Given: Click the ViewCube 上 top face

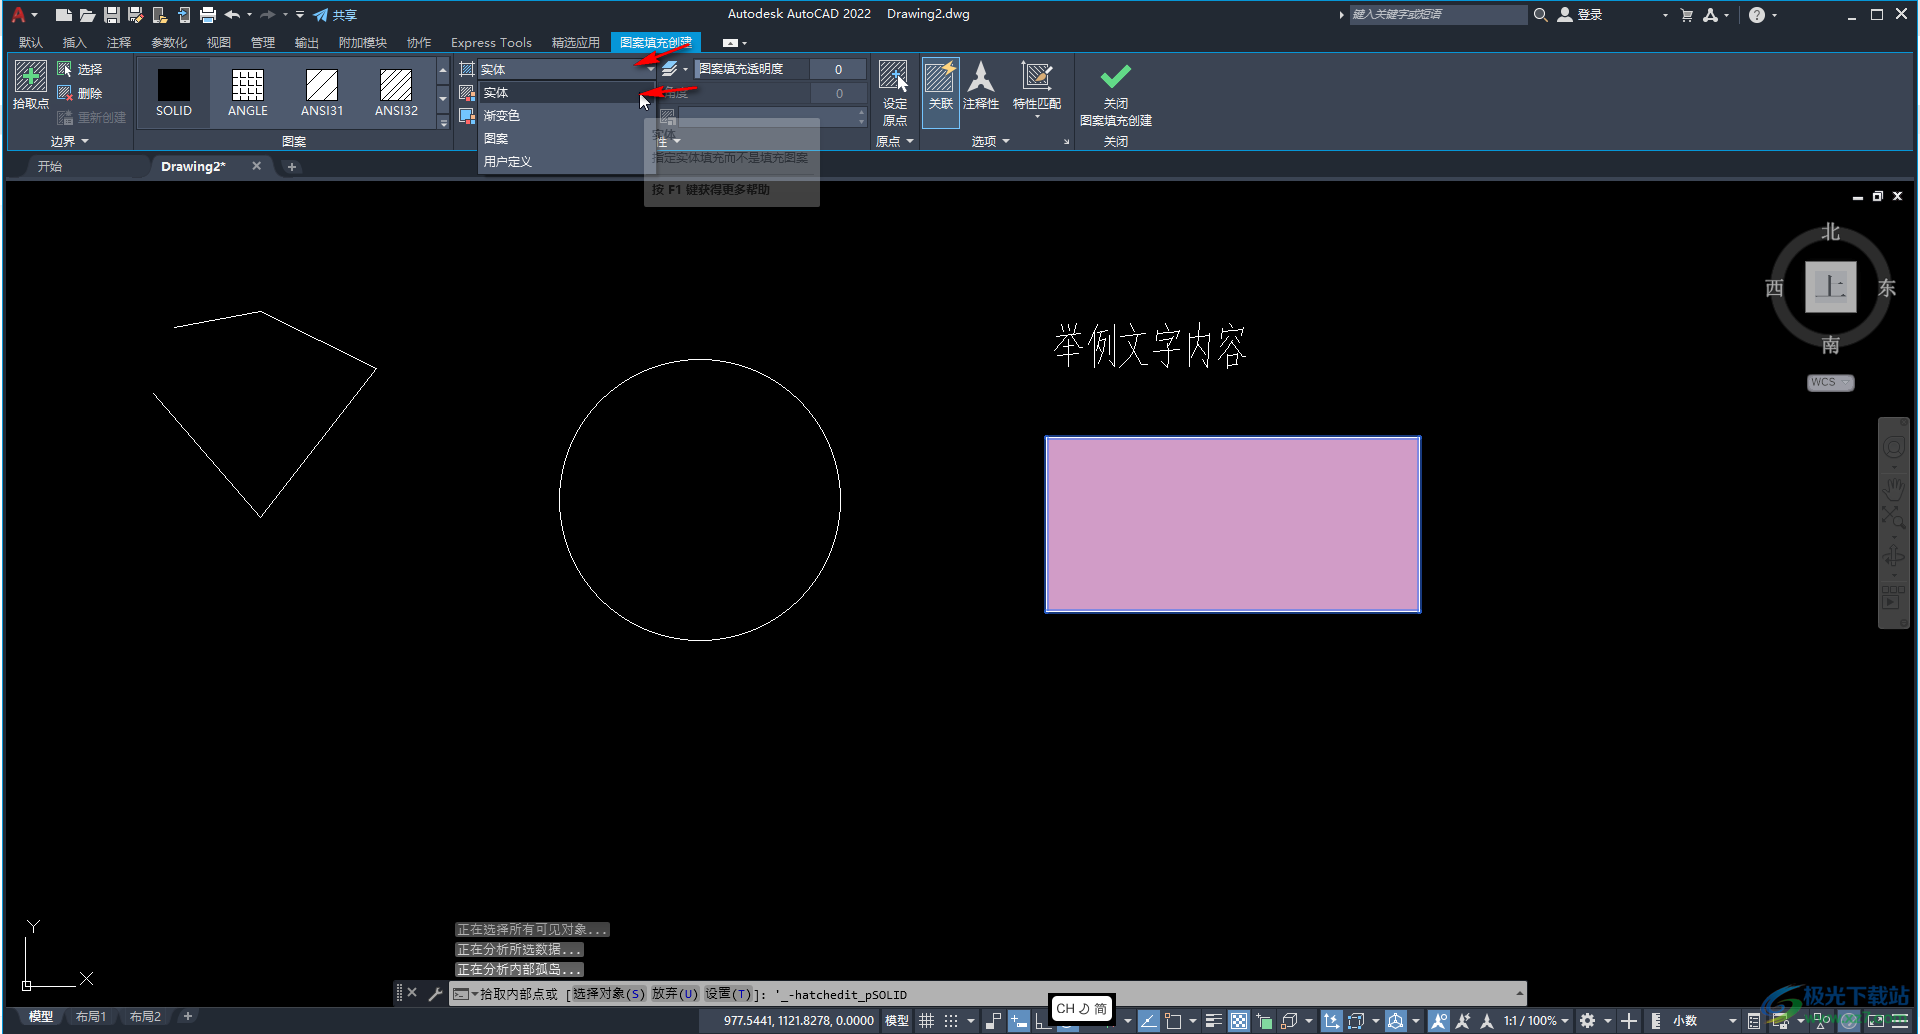Looking at the screenshot, I should [x=1830, y=287].
